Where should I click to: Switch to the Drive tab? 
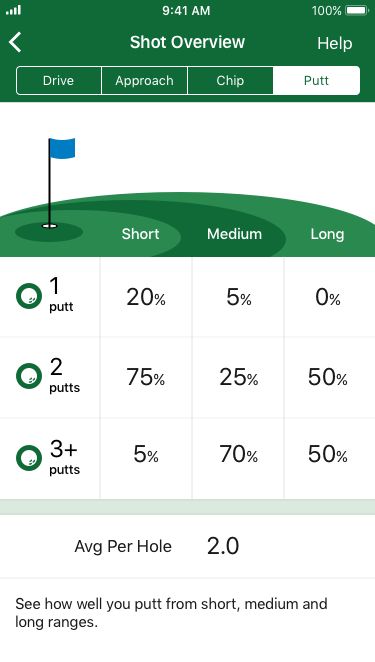click(59, 80)
